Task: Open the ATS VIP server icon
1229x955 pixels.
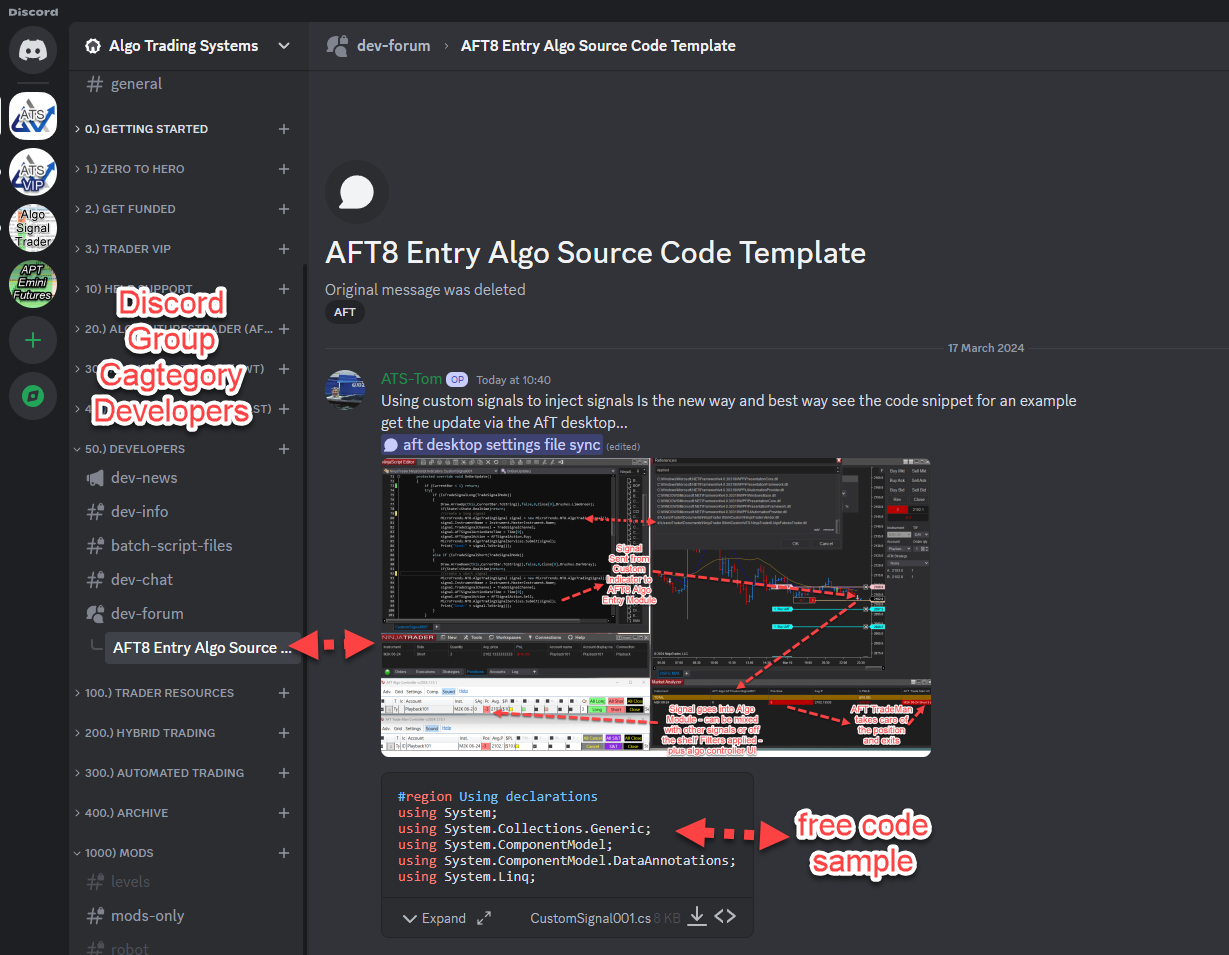Action: [32, 171]
